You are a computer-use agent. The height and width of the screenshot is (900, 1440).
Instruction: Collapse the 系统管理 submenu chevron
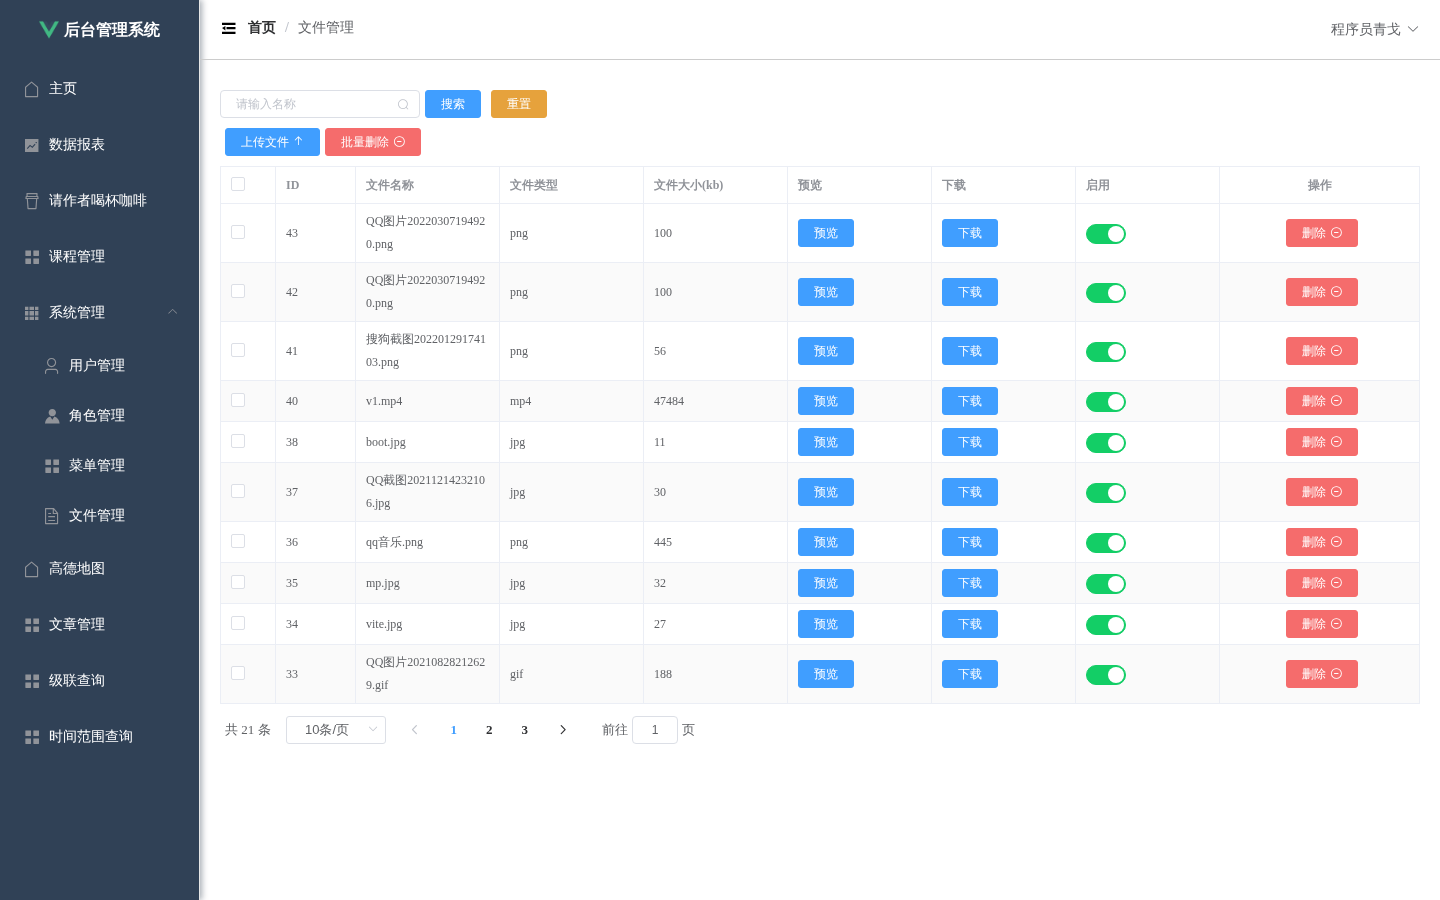tap(173, 312)
